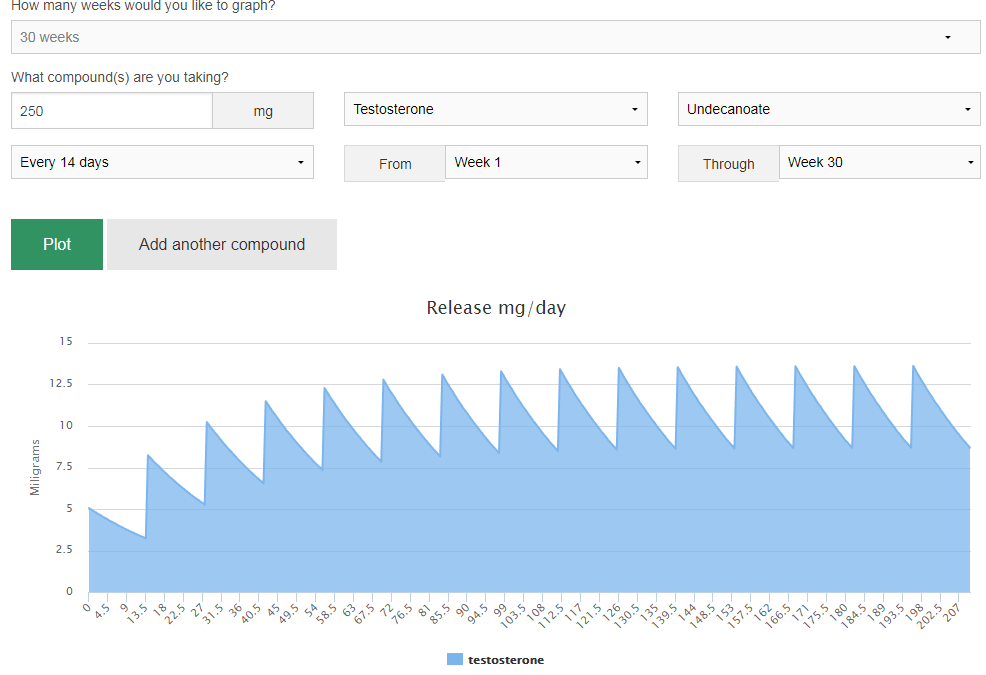Toggle the testosterone series legend label
Image resolution: width=986 pixels, height=675 pixels.
pos(505,660)
